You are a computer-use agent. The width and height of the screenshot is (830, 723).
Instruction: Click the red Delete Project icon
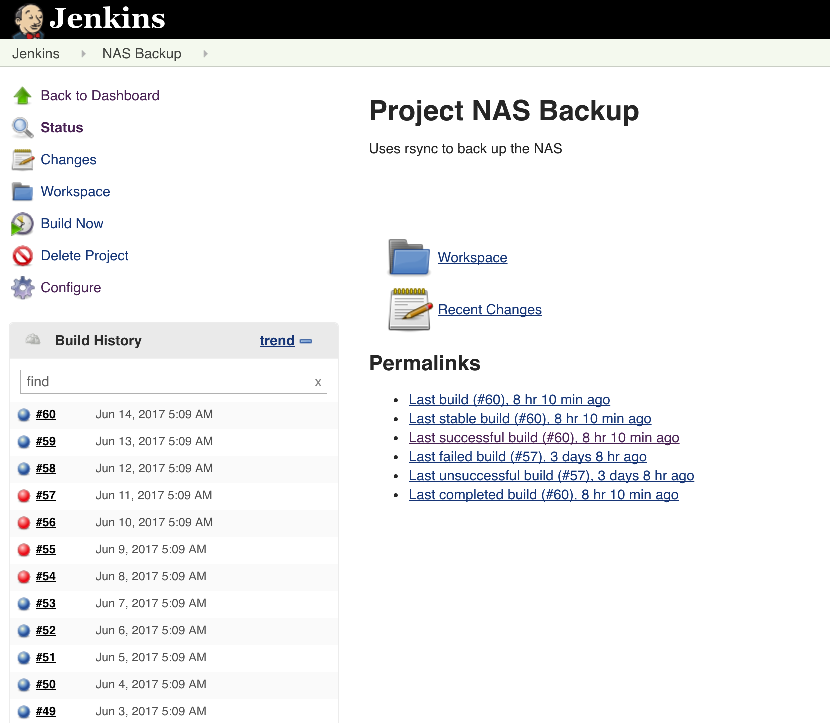23,256
